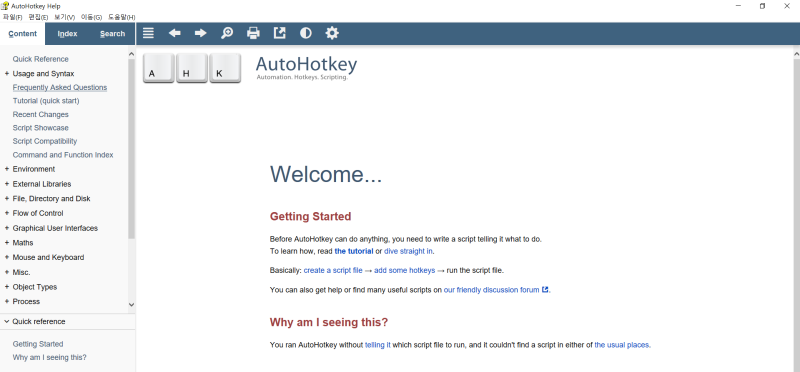
Task: Click the zoom magnifier icon in toolbar
Action: point(227,33)
